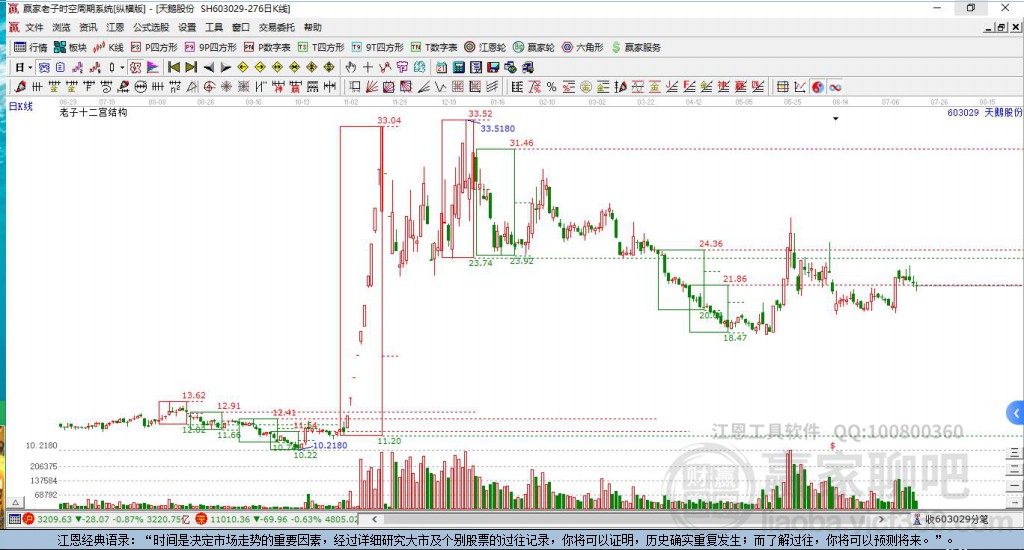Click the percent sign tool icon
The image size is (1024, 550).
tap(551, 87)
